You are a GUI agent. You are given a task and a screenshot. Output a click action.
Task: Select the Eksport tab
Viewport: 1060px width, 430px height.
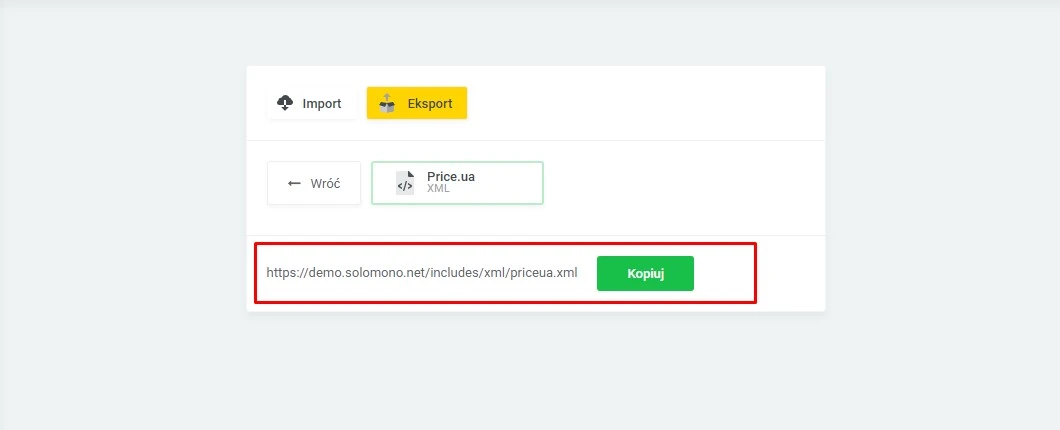pyautogui.click(x=416, y=103)
